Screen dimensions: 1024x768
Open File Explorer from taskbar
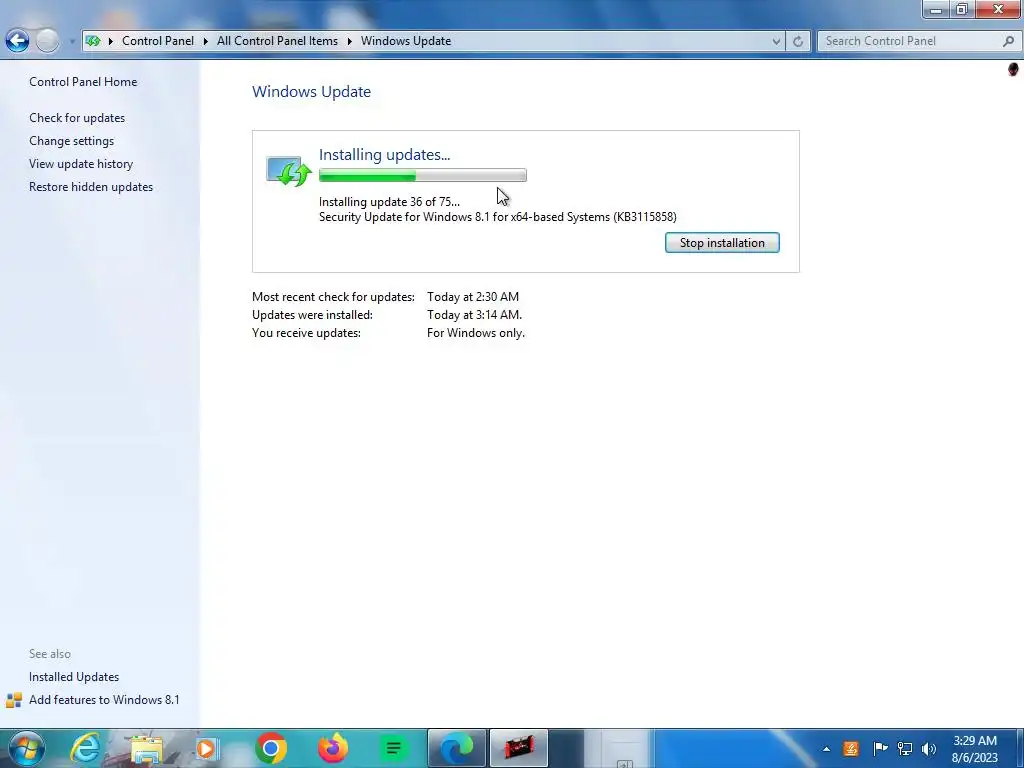pyautogui.click(x=146, y=748)
